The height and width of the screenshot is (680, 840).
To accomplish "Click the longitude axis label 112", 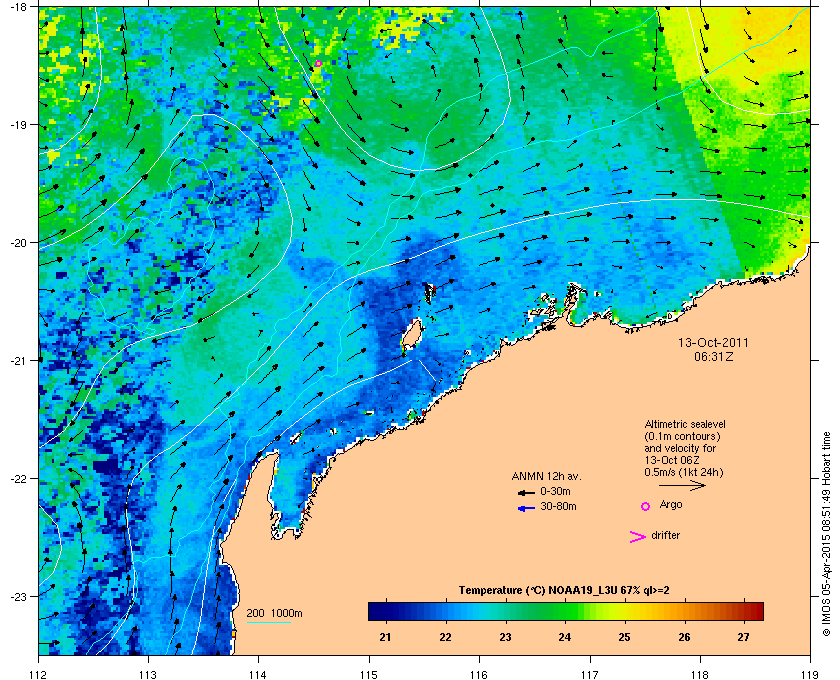I will 39,674.
